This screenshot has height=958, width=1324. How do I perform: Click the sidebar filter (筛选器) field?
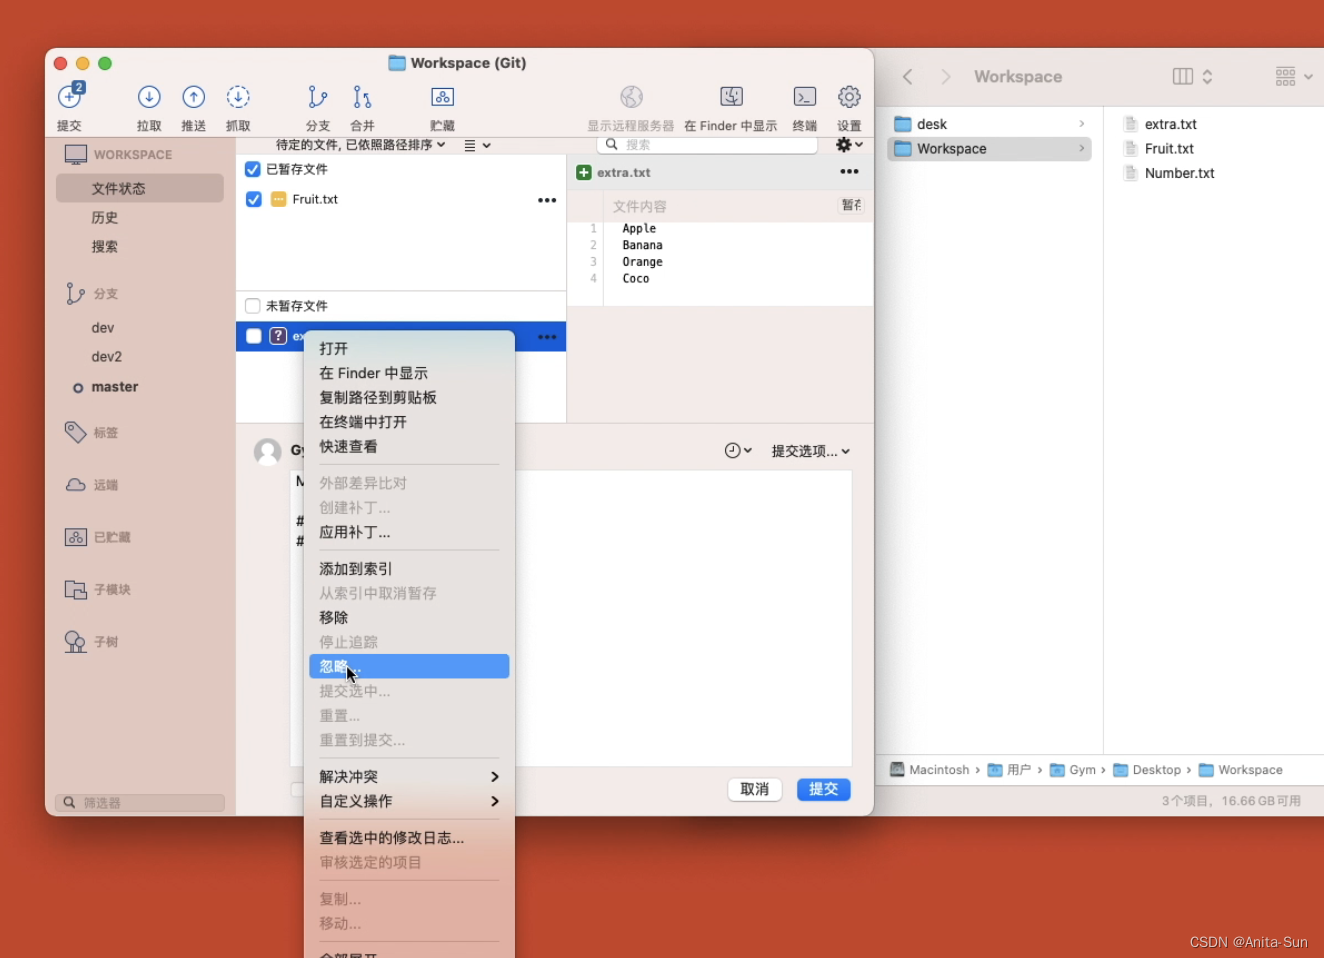coord(140,803)
